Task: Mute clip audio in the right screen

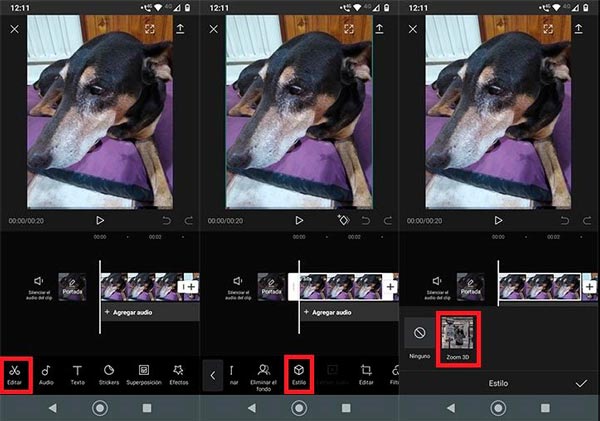Action: (437, 287)
